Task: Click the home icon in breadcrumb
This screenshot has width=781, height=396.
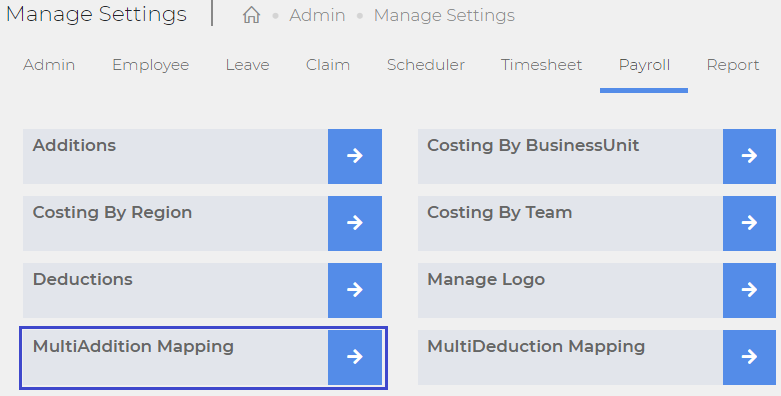Action: coord(252,15)
